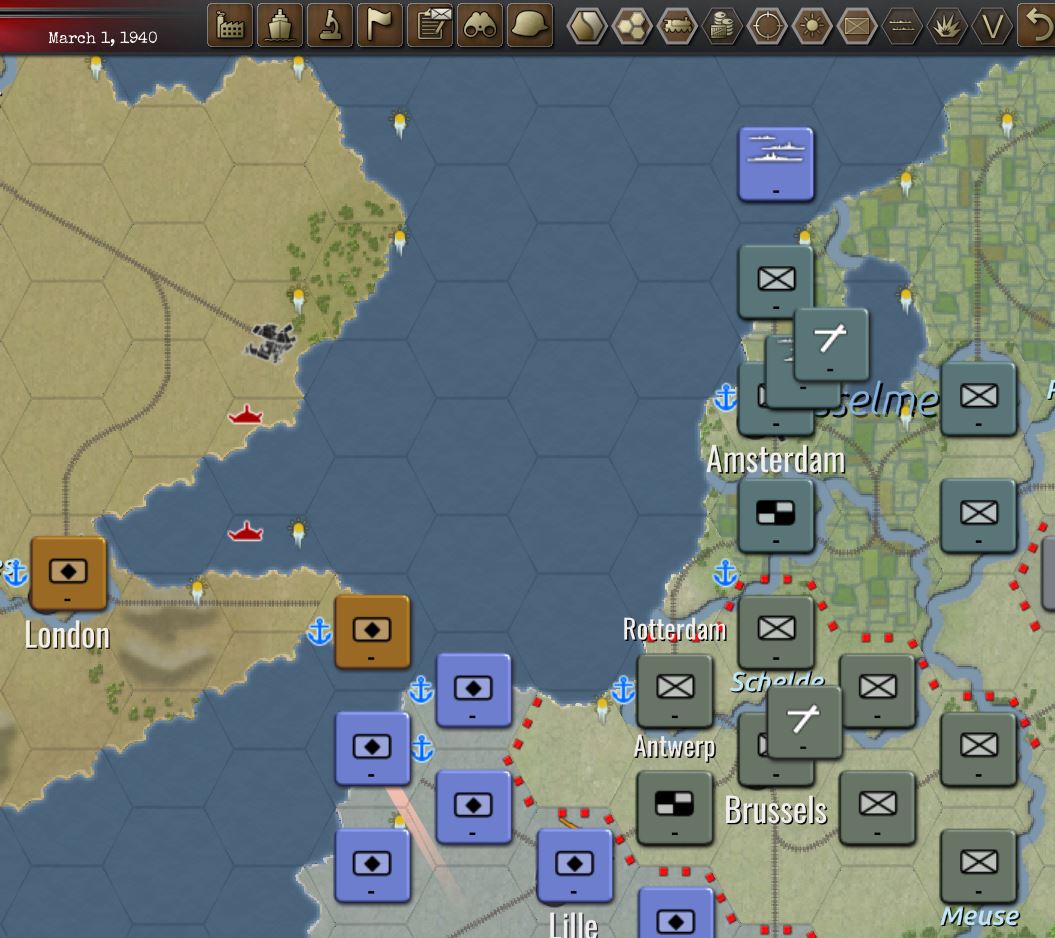Toggle the railway train overlay
This screenshot has height=938, width=1055.
(677, 26)
